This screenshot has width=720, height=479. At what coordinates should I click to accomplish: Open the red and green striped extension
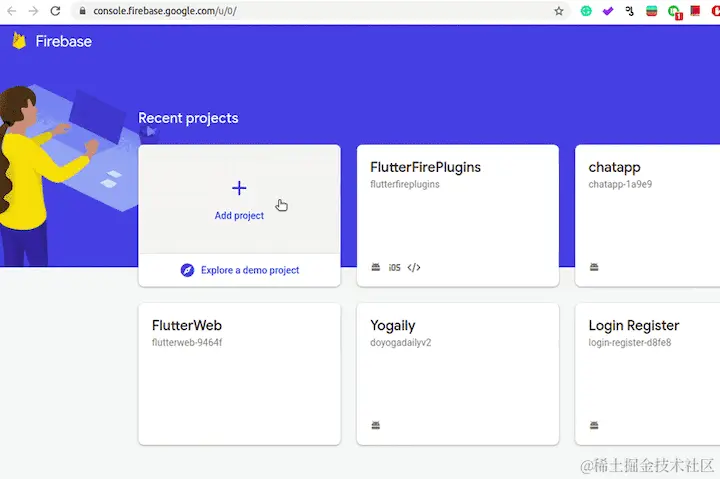(651, 11)
